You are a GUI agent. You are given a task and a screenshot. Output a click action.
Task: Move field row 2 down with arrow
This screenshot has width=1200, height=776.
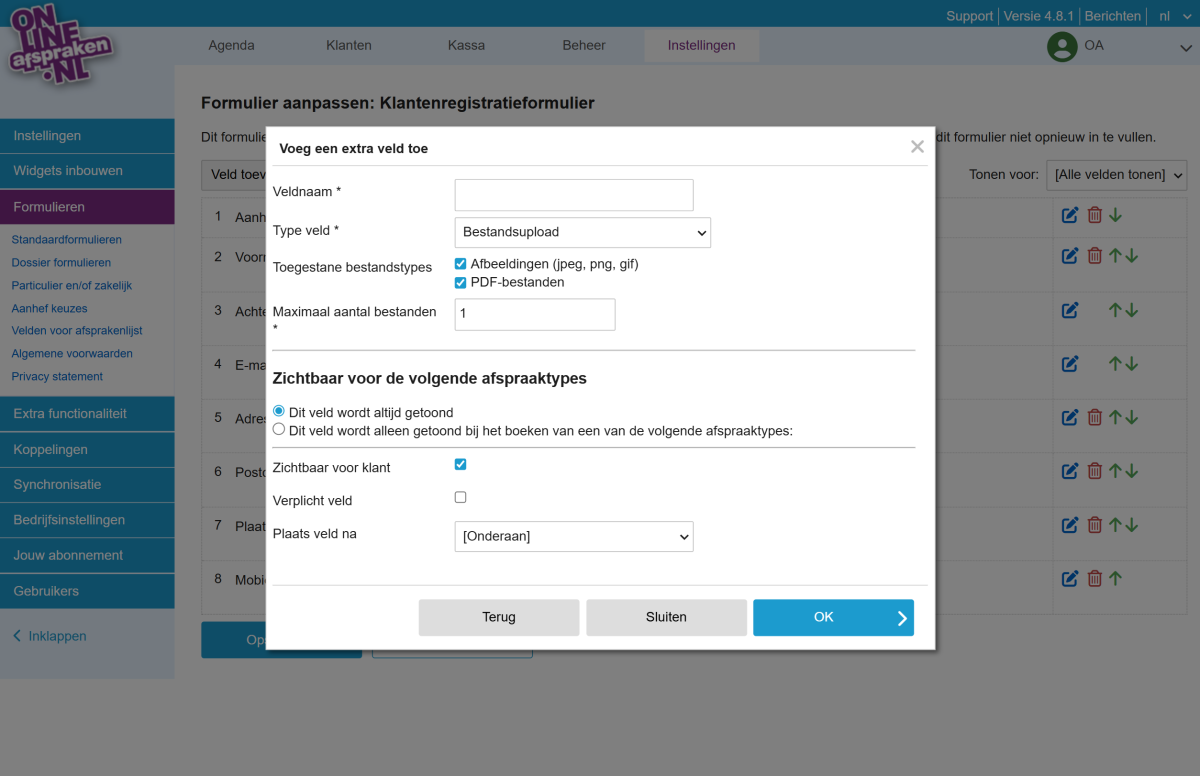[1132, 255]
